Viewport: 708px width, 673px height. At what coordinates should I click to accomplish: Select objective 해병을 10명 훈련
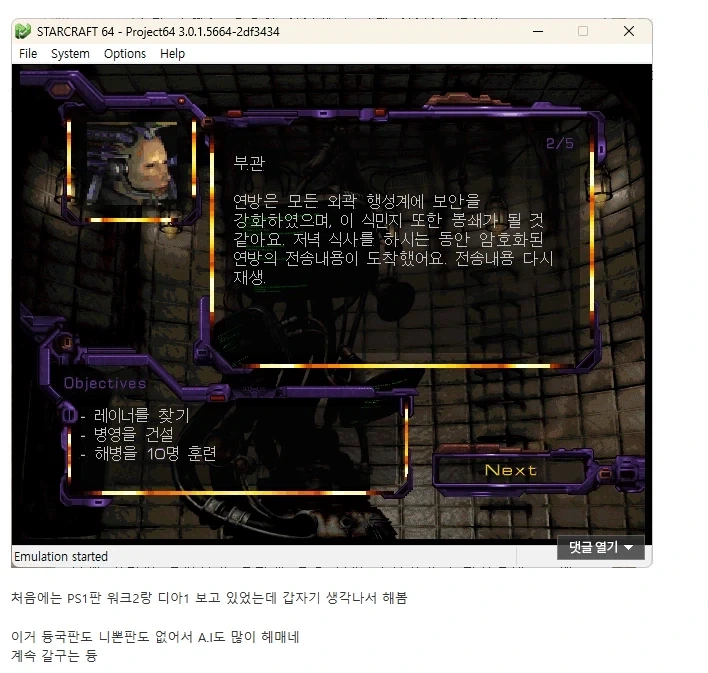click(x=155, y=453)
